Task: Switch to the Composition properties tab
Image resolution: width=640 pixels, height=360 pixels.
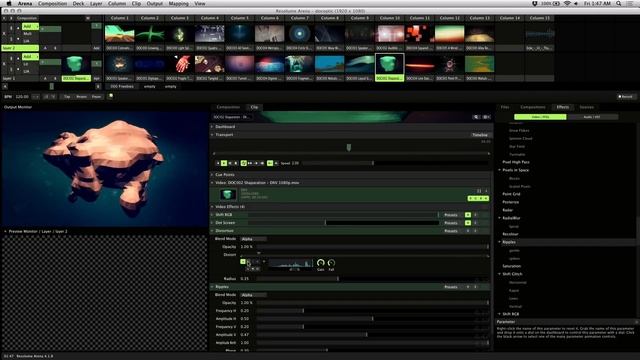Action: tap(228, 107)
